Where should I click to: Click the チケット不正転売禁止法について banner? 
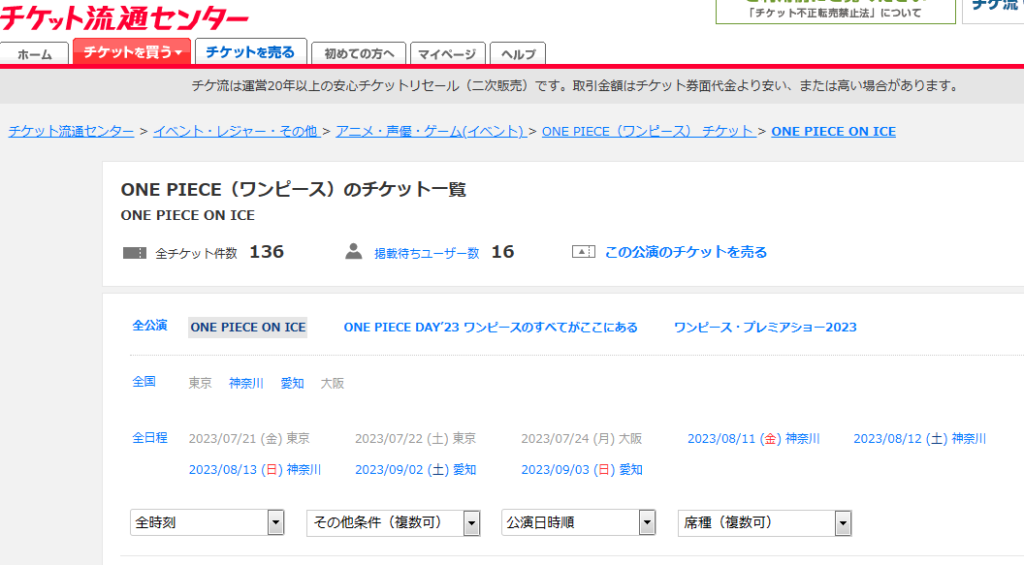pos(835,11)
